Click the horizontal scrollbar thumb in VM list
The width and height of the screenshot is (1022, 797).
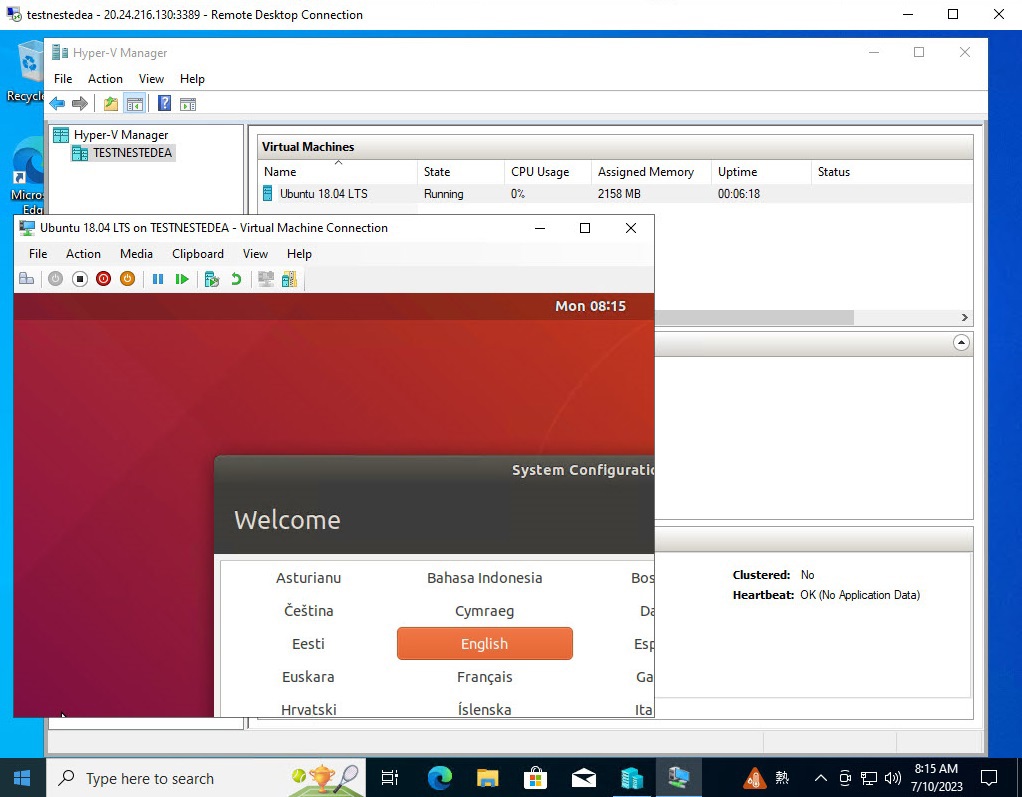754,317
